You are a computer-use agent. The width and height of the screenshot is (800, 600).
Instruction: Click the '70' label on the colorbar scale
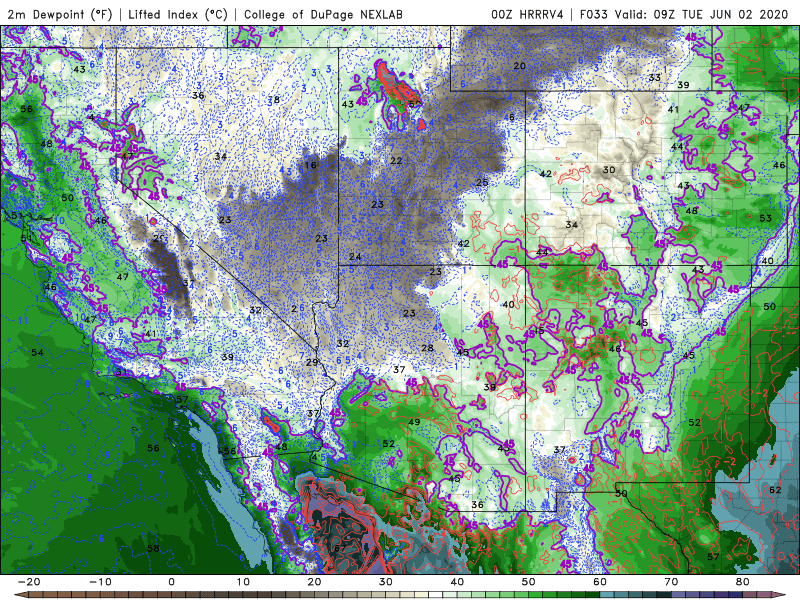671,582
